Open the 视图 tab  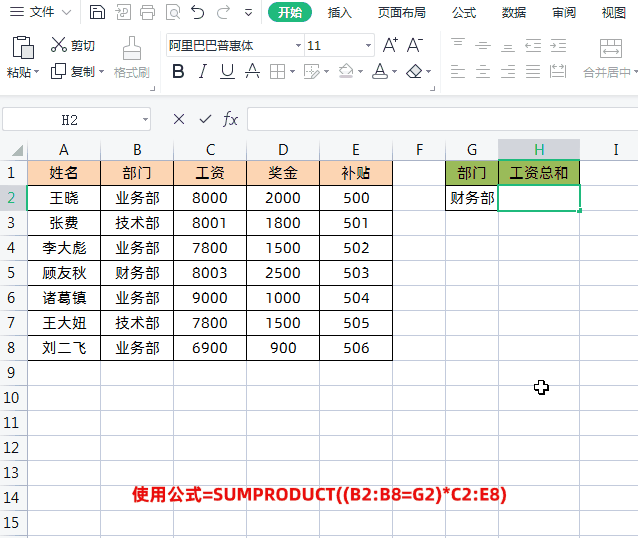click(x=614, y=13)
